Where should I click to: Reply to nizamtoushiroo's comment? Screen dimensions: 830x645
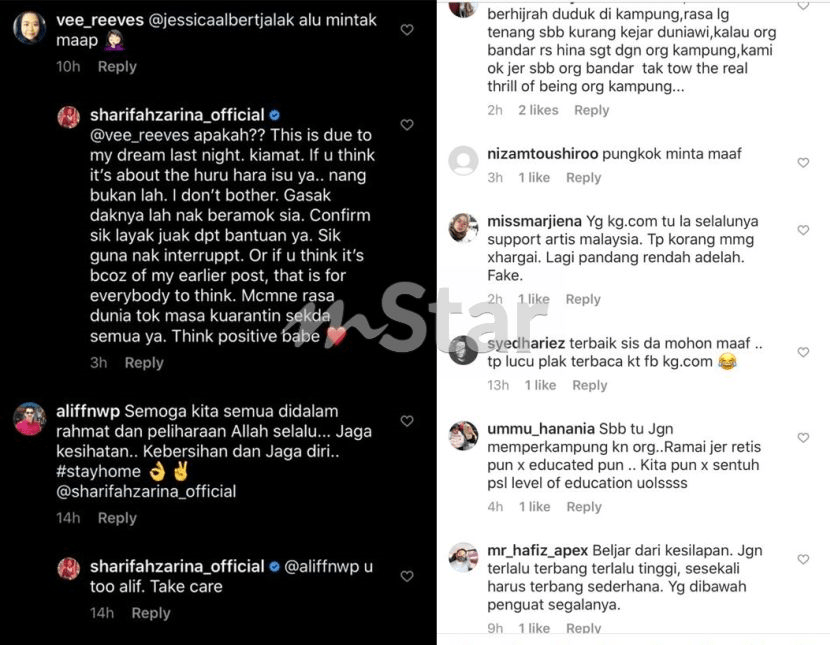[x=583, y=178]
